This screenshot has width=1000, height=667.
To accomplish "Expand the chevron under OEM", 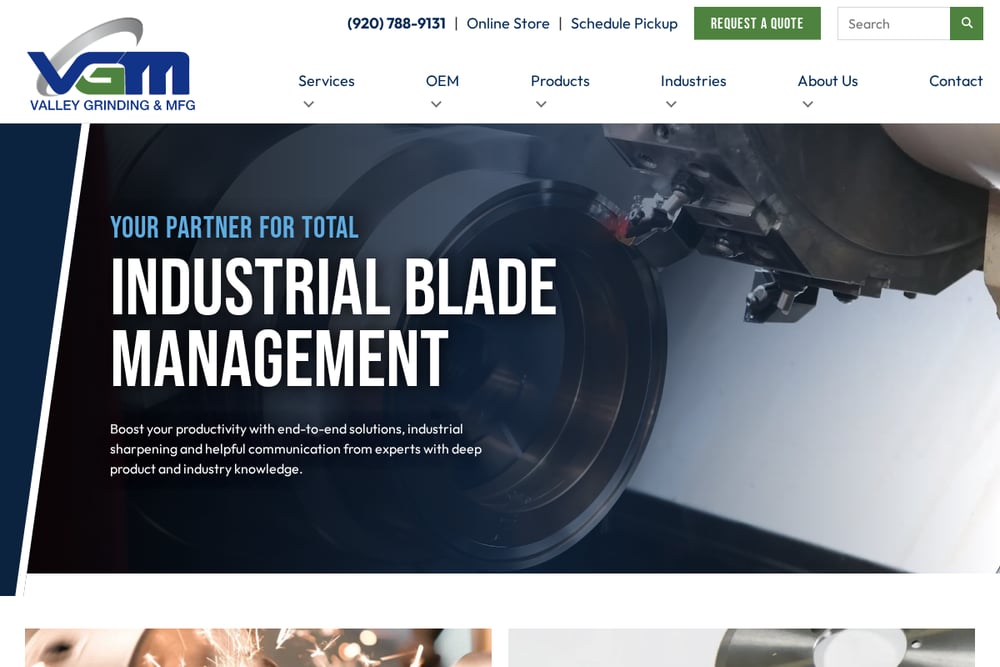I will tap(436, 104).
